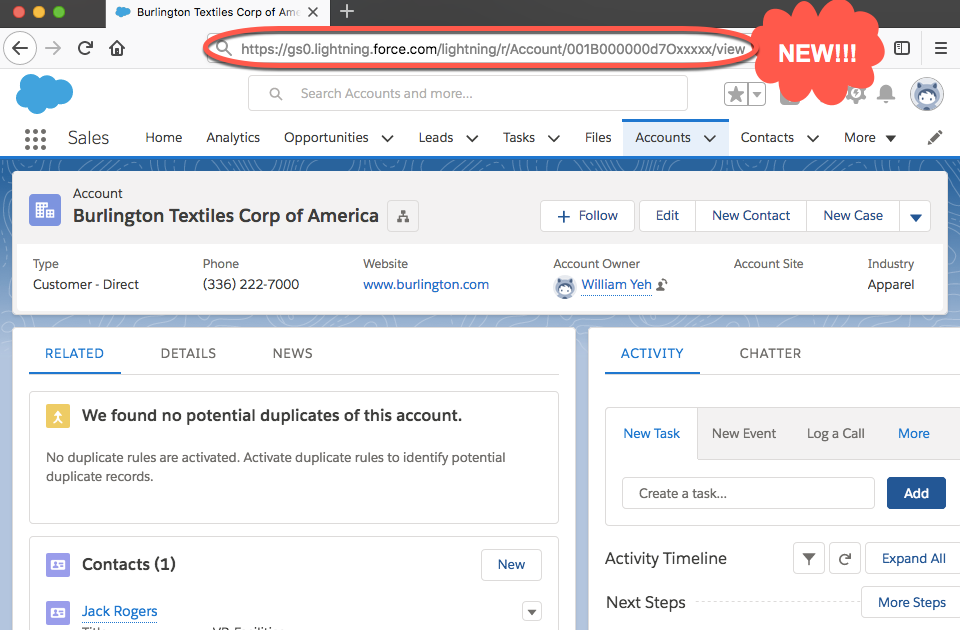Click New in the Contacts list
The image size is (960, 630).
tap(511, 564)
